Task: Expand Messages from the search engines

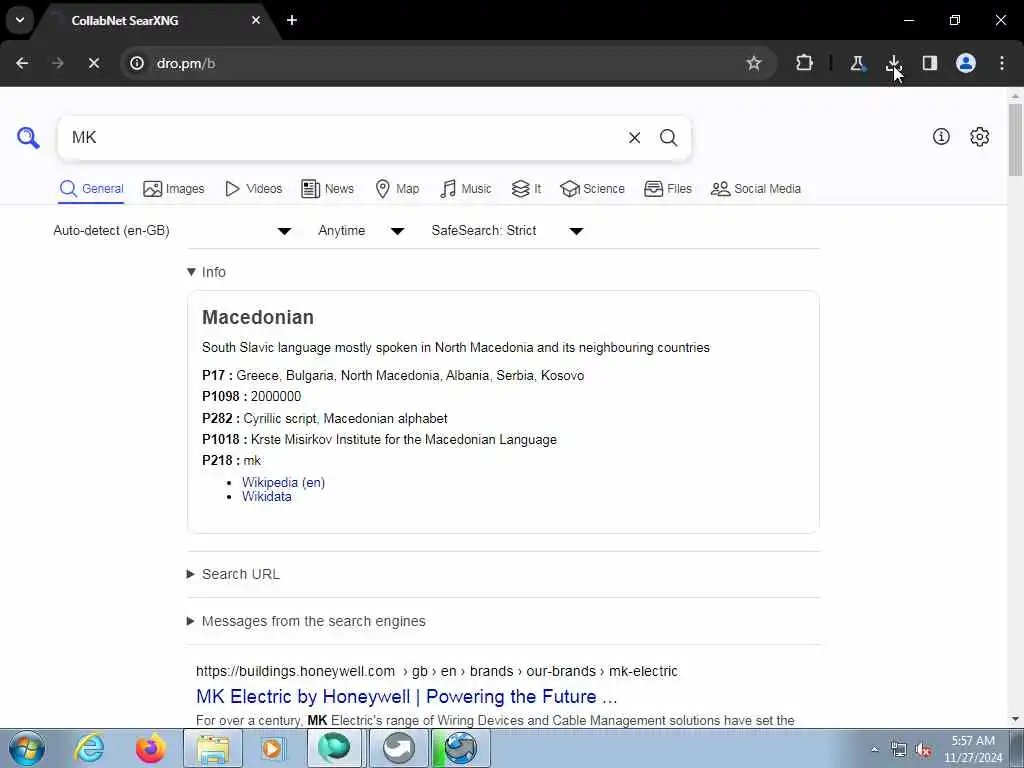Action: pyautogui.click(x=306, y=621)
